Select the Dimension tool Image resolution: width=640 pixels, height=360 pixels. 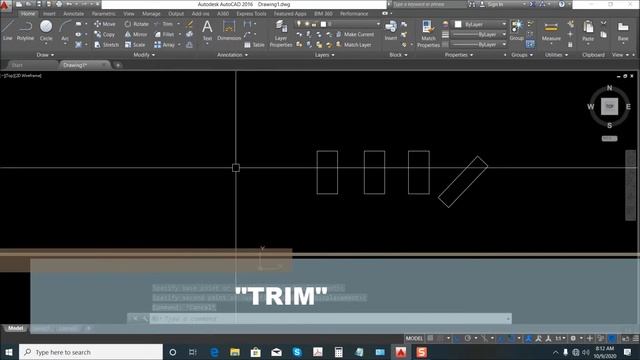(x=229, y=30)
